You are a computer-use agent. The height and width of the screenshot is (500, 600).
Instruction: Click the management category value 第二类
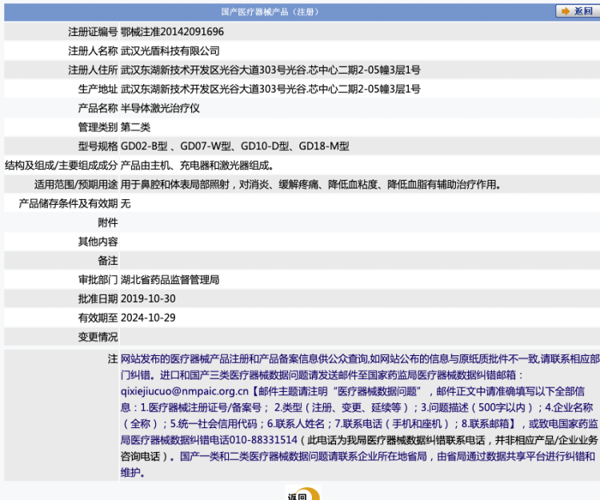[x=138, y=127]
